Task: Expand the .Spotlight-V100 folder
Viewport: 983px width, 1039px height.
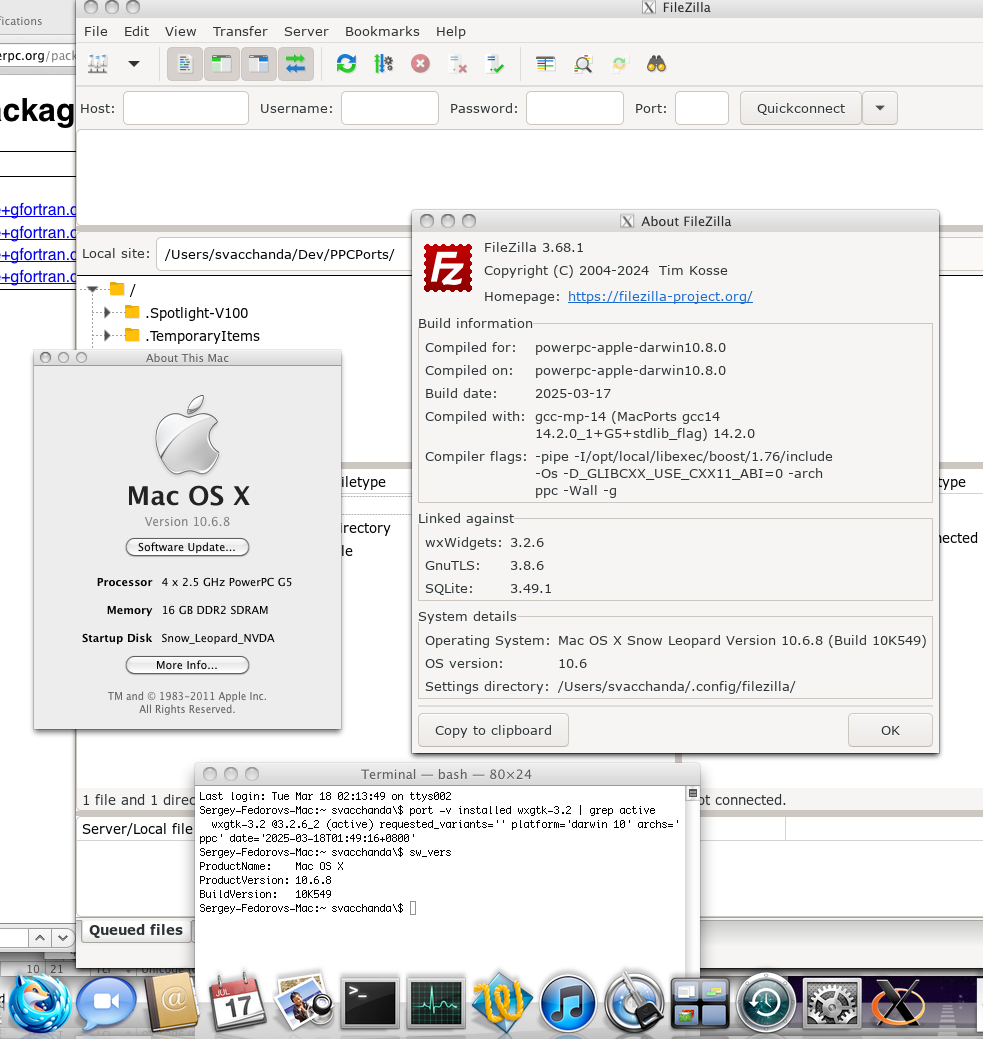Action: (x=108, y=312)
